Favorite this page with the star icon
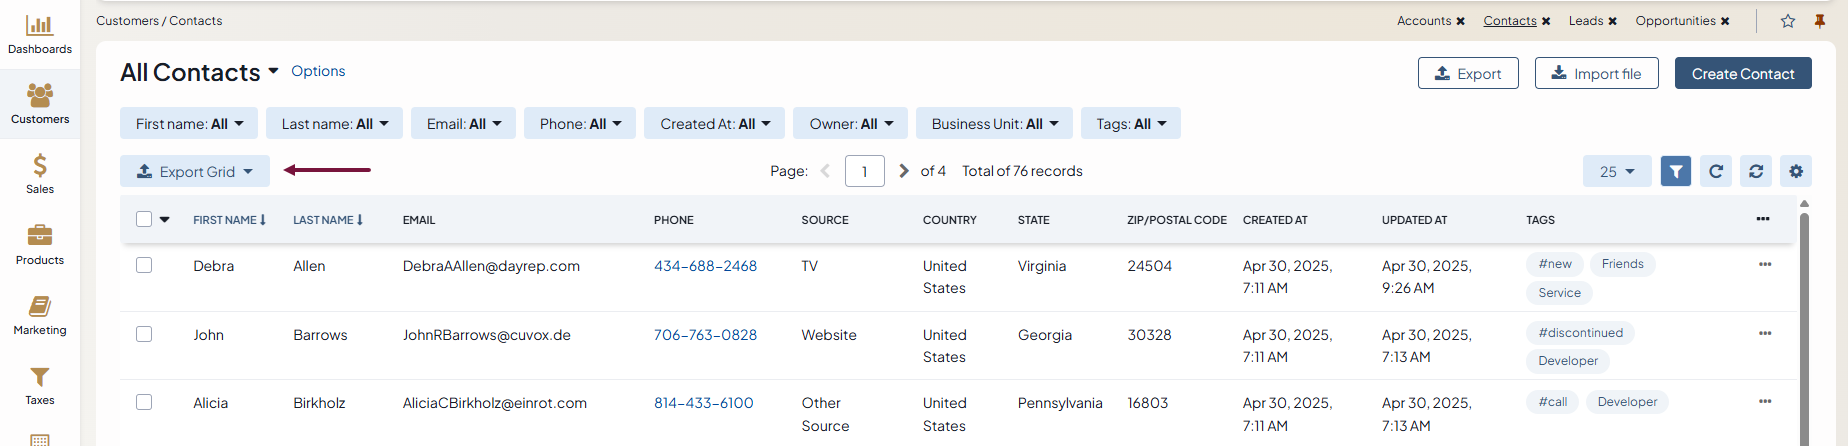The height and width of the screenshot is (446, 1848). coord(1788,21)
